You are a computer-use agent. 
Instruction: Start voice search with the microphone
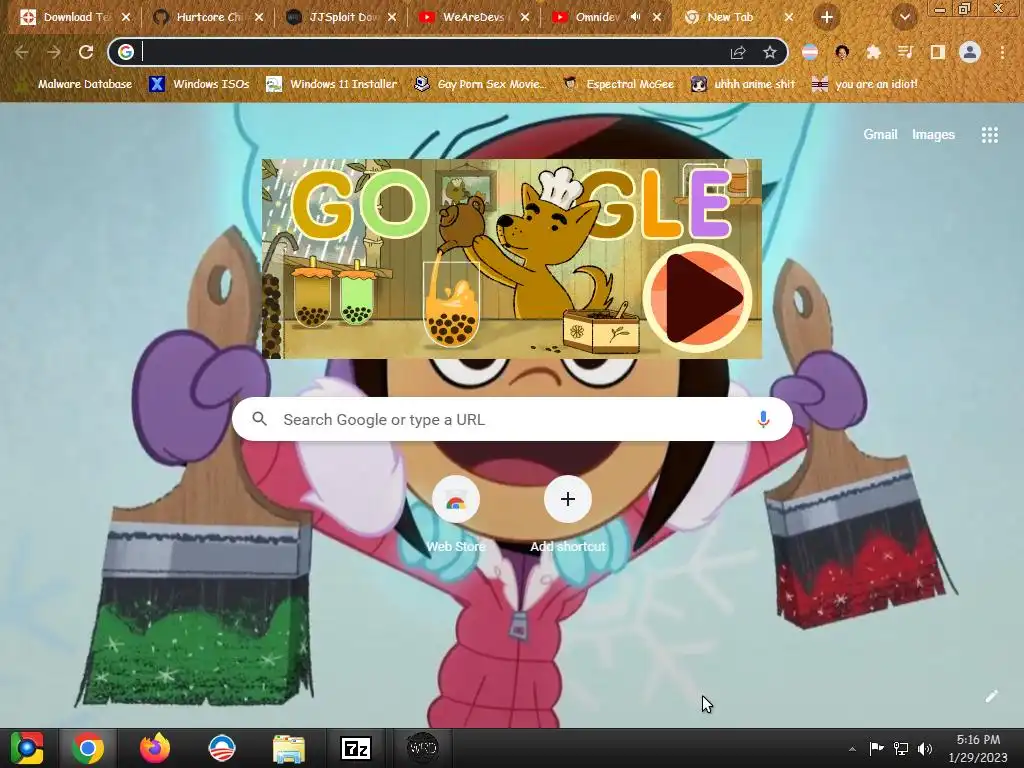click(763, 419)
